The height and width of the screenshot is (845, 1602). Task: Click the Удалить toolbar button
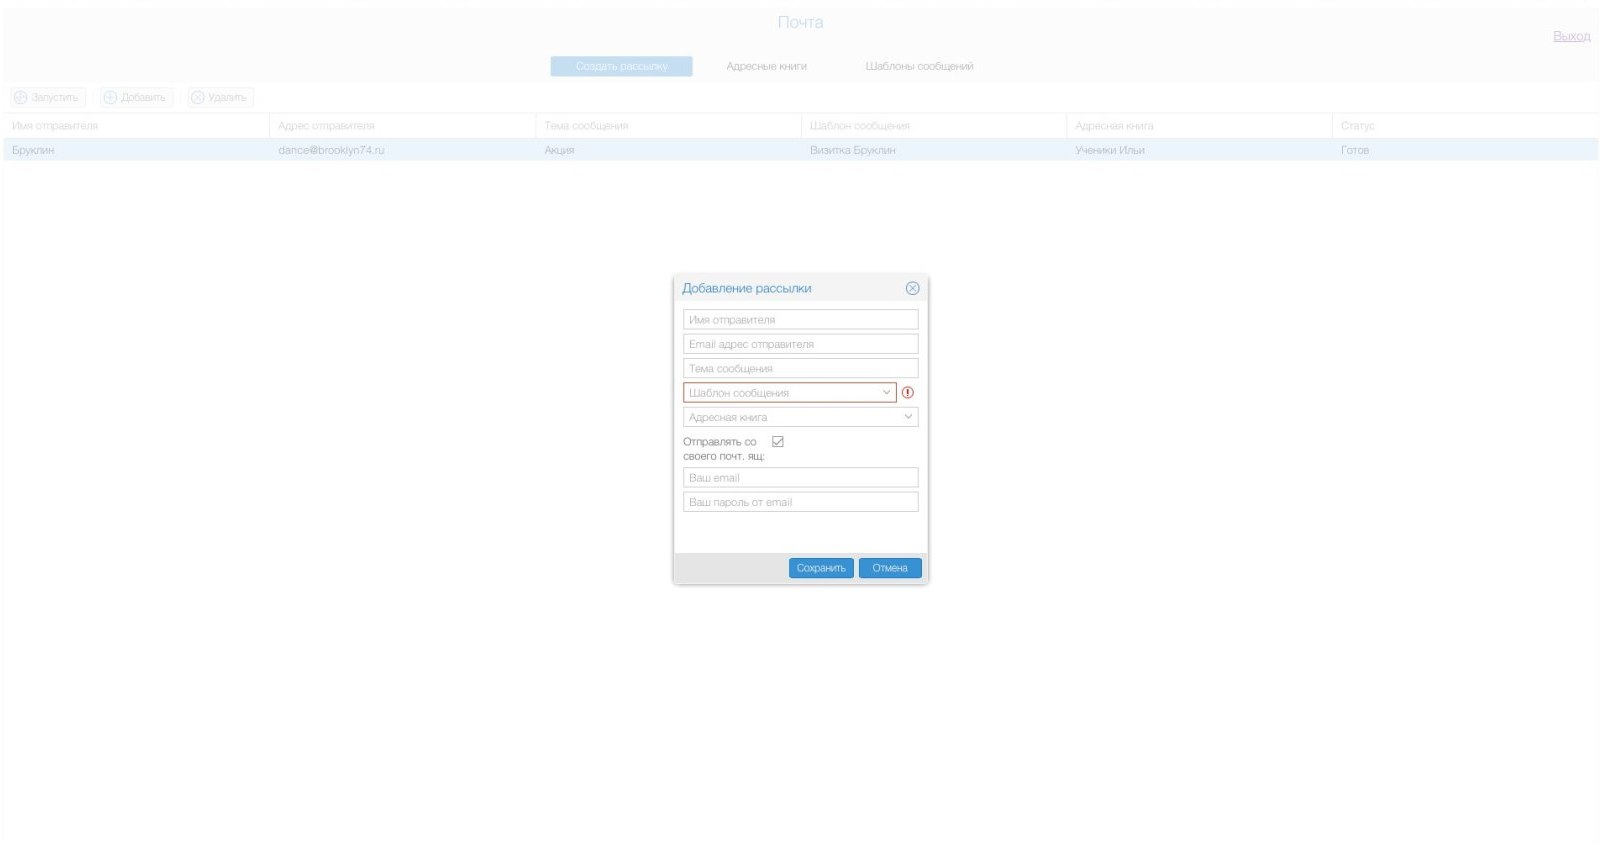tap(220, 98)
